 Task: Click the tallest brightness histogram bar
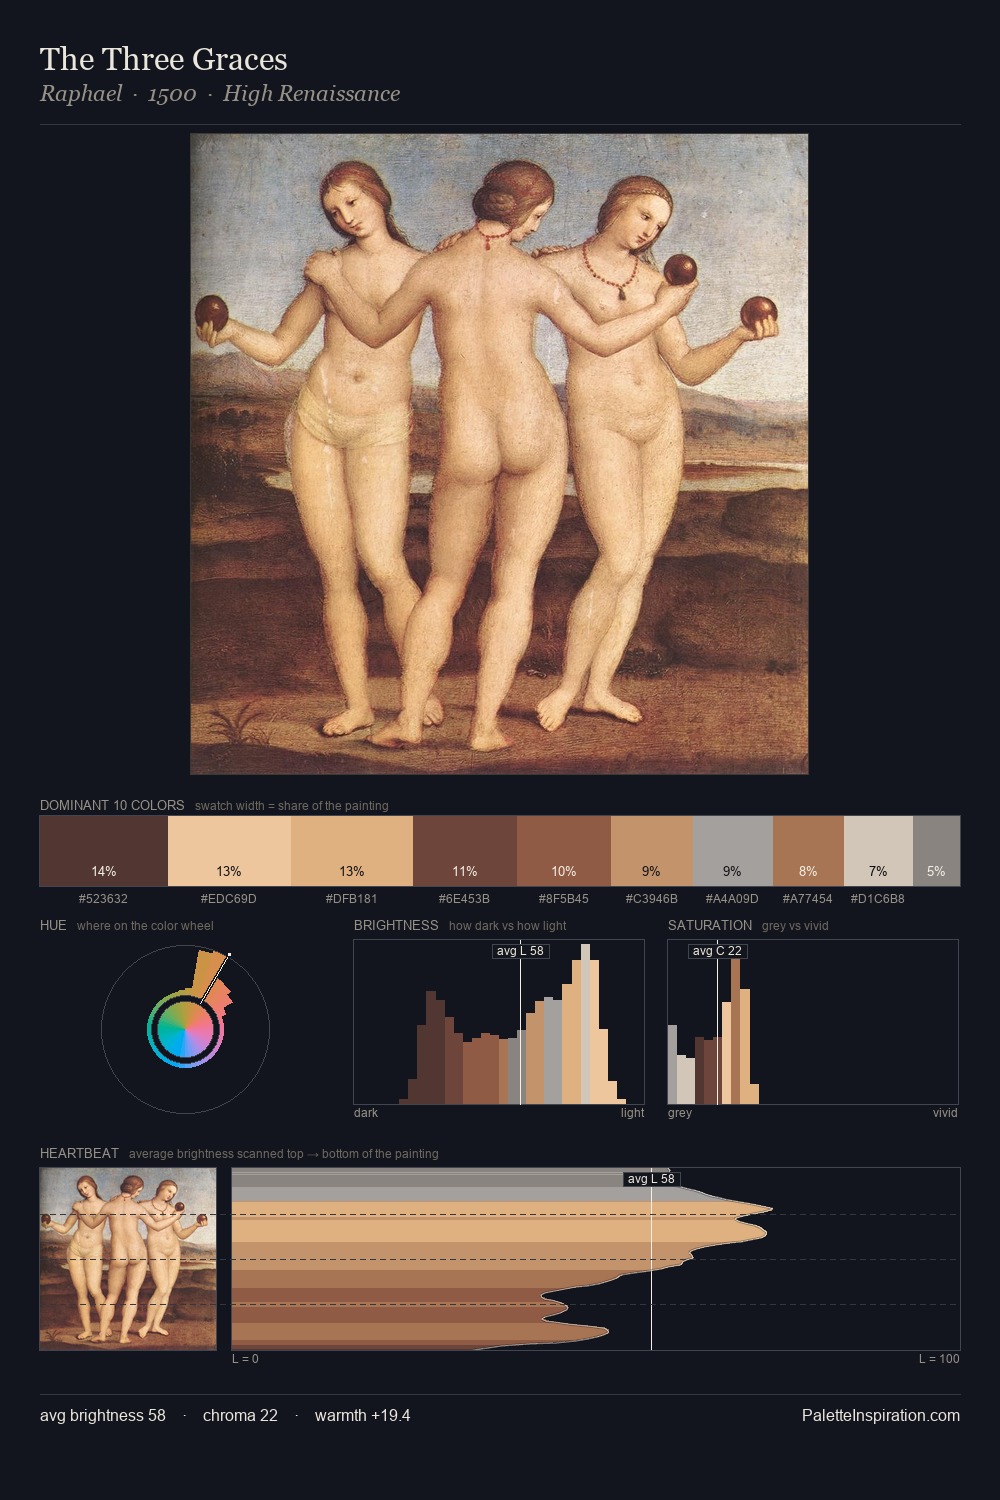585,1024
